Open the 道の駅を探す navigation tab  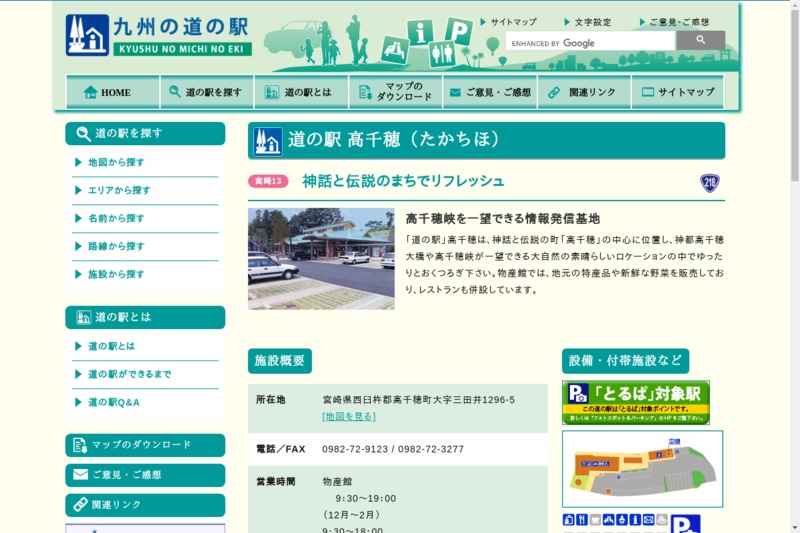(x=205, y=92)
